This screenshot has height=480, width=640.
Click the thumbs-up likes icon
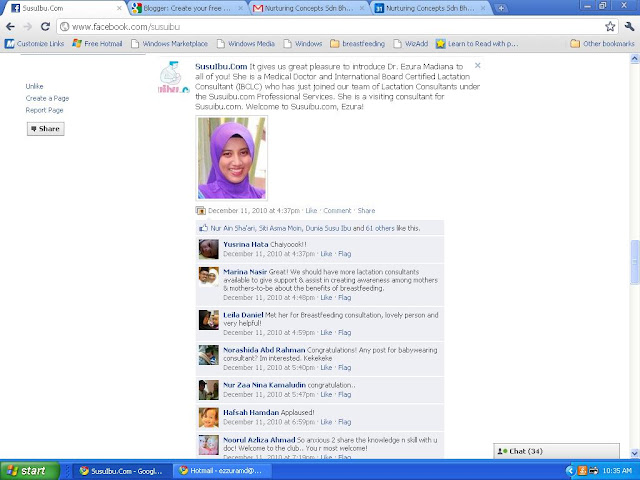203,228
